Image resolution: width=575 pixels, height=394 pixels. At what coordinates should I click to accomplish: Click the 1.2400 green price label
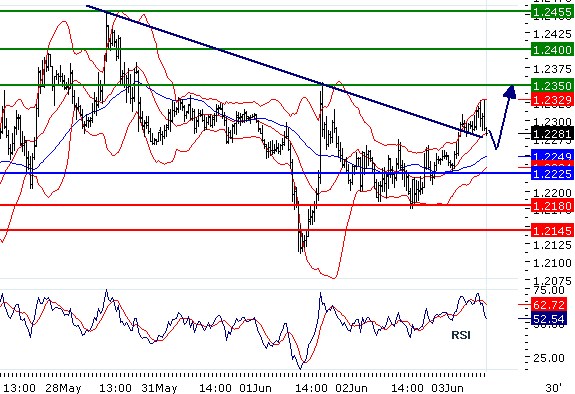(x=552, y=49)
